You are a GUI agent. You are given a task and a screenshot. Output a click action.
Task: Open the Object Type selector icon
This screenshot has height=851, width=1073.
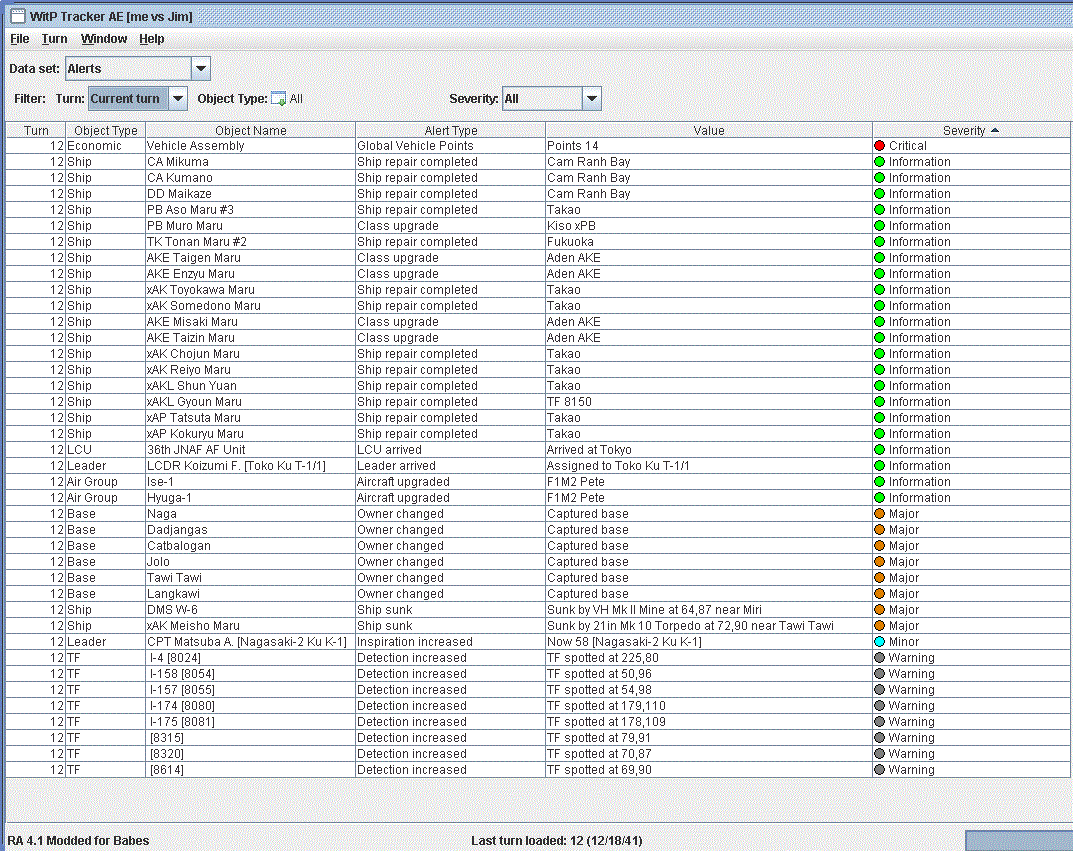click(278, 99)
